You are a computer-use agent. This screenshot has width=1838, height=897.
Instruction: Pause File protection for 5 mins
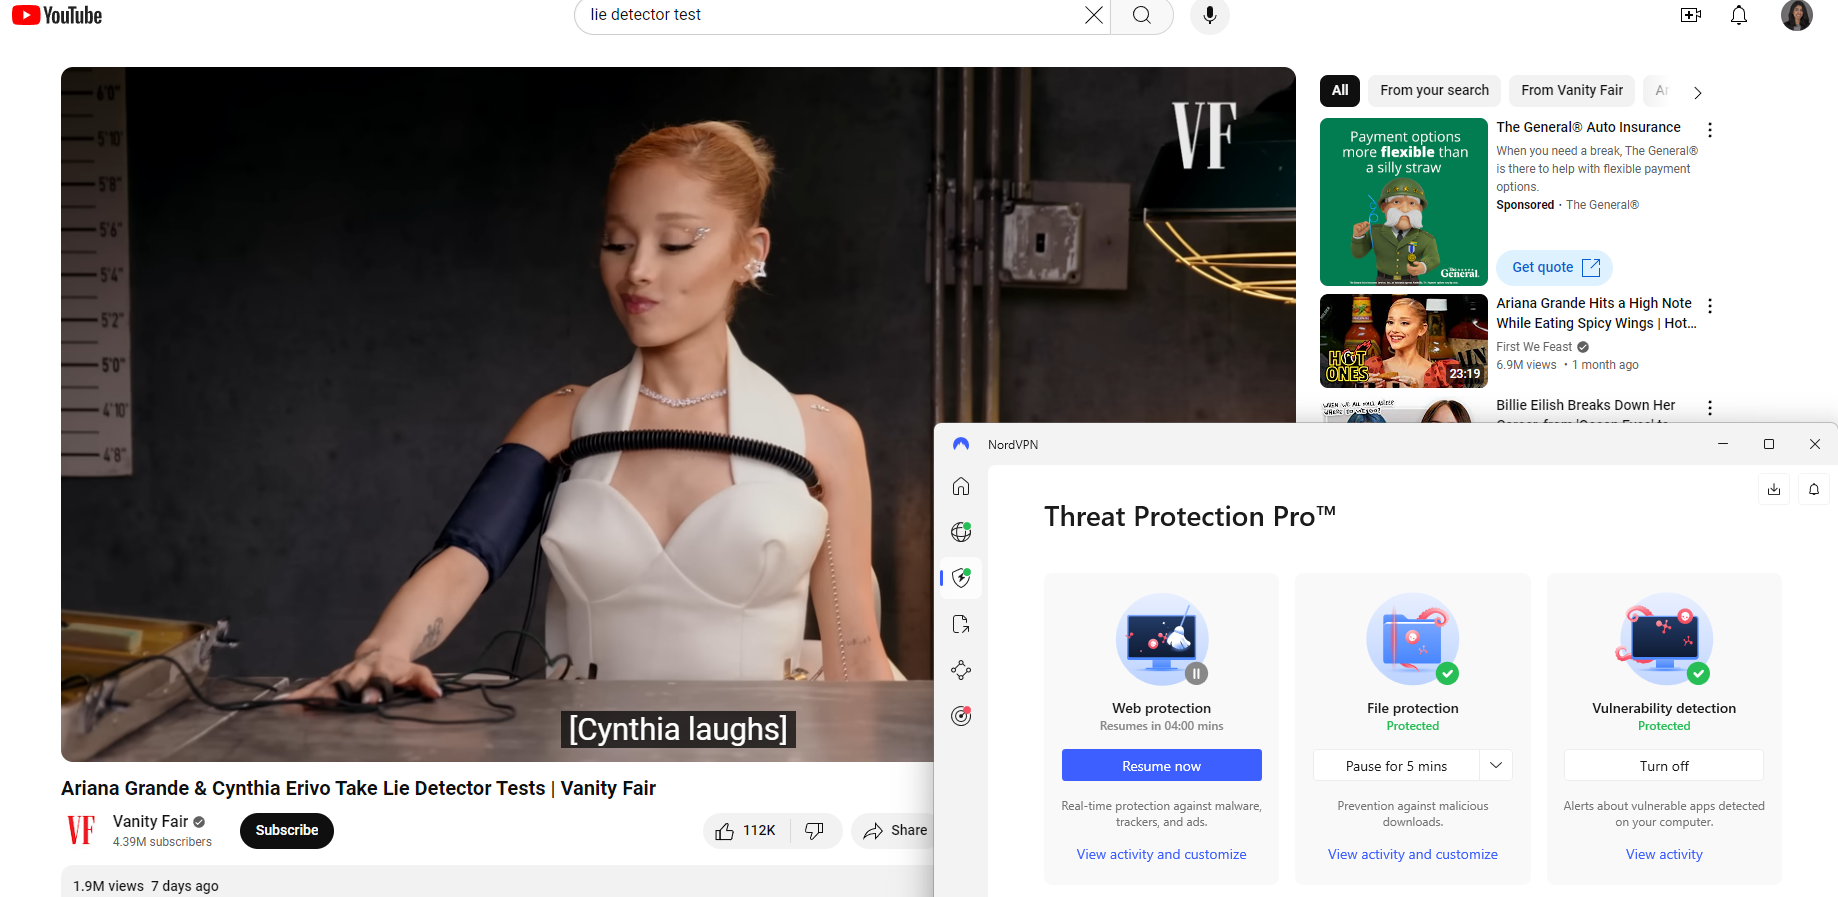(x=1396, y=766)
